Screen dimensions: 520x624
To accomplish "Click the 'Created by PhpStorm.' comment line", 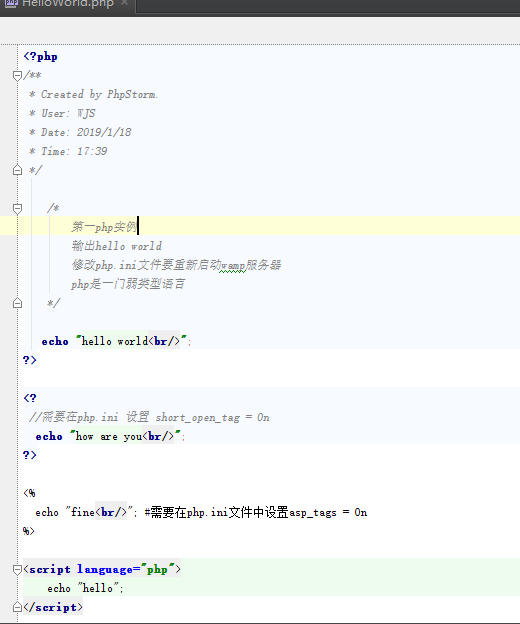I will point(93,95).
